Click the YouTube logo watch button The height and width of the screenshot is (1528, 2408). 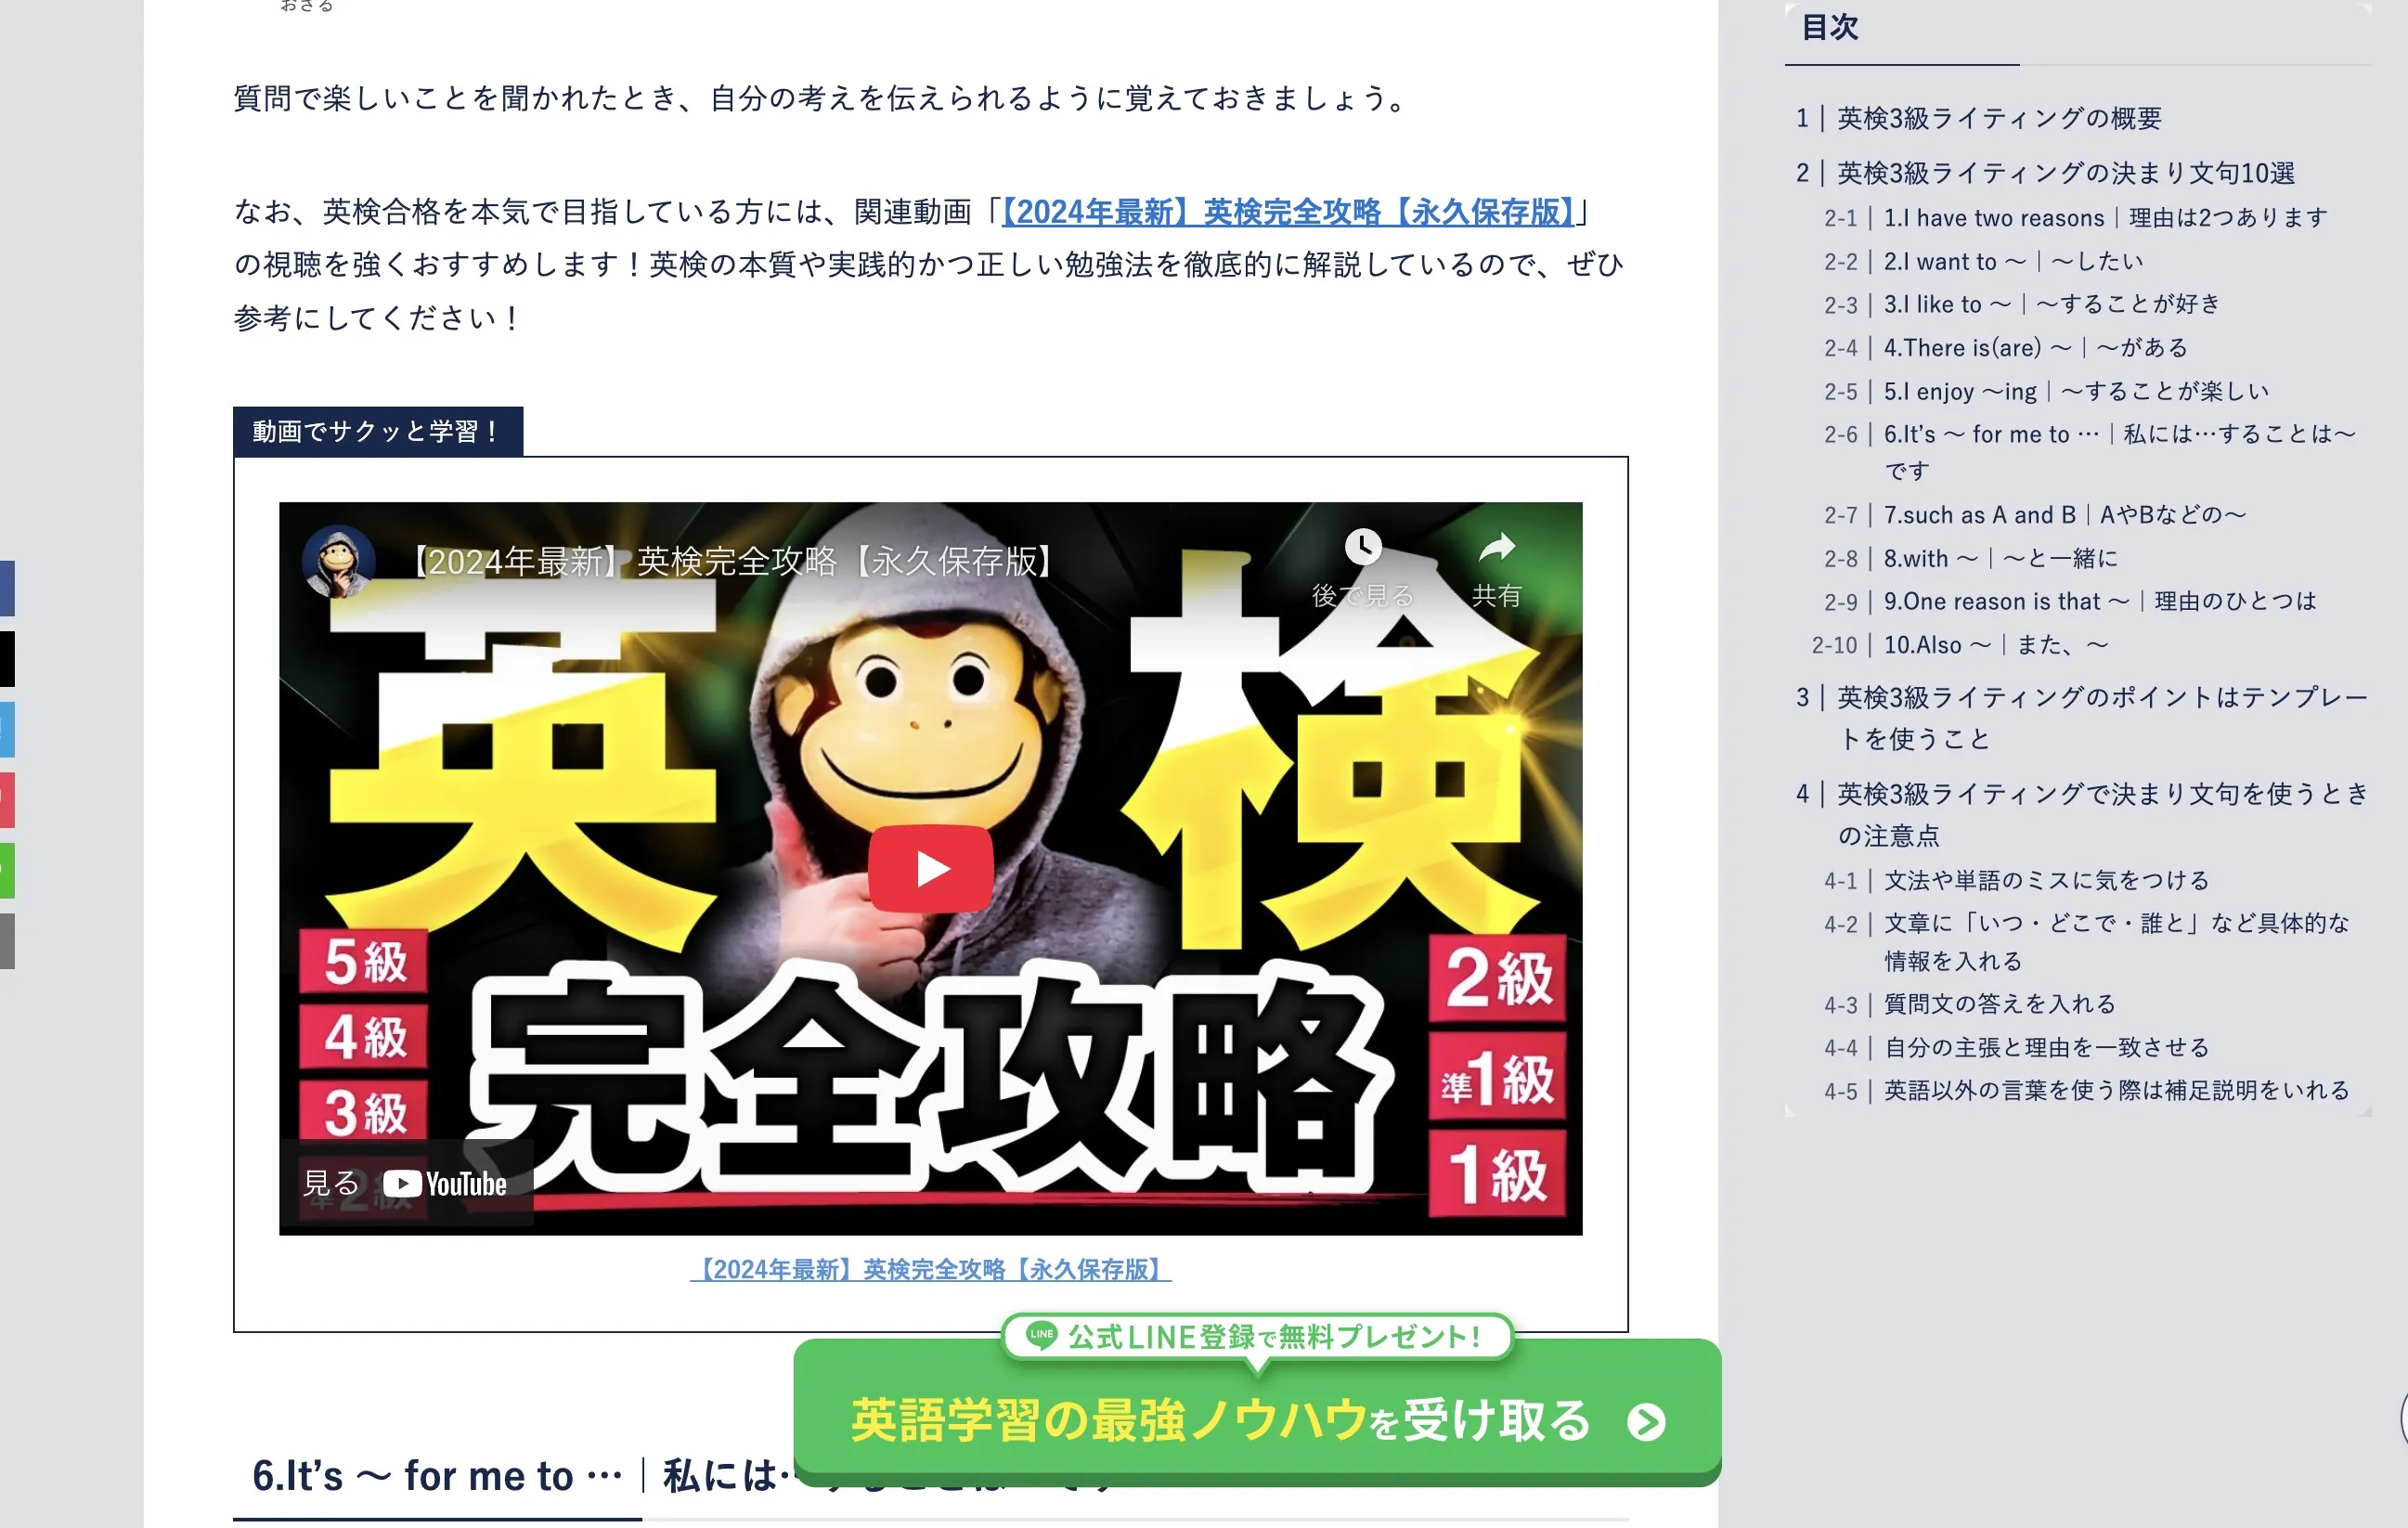[405, 1184]
